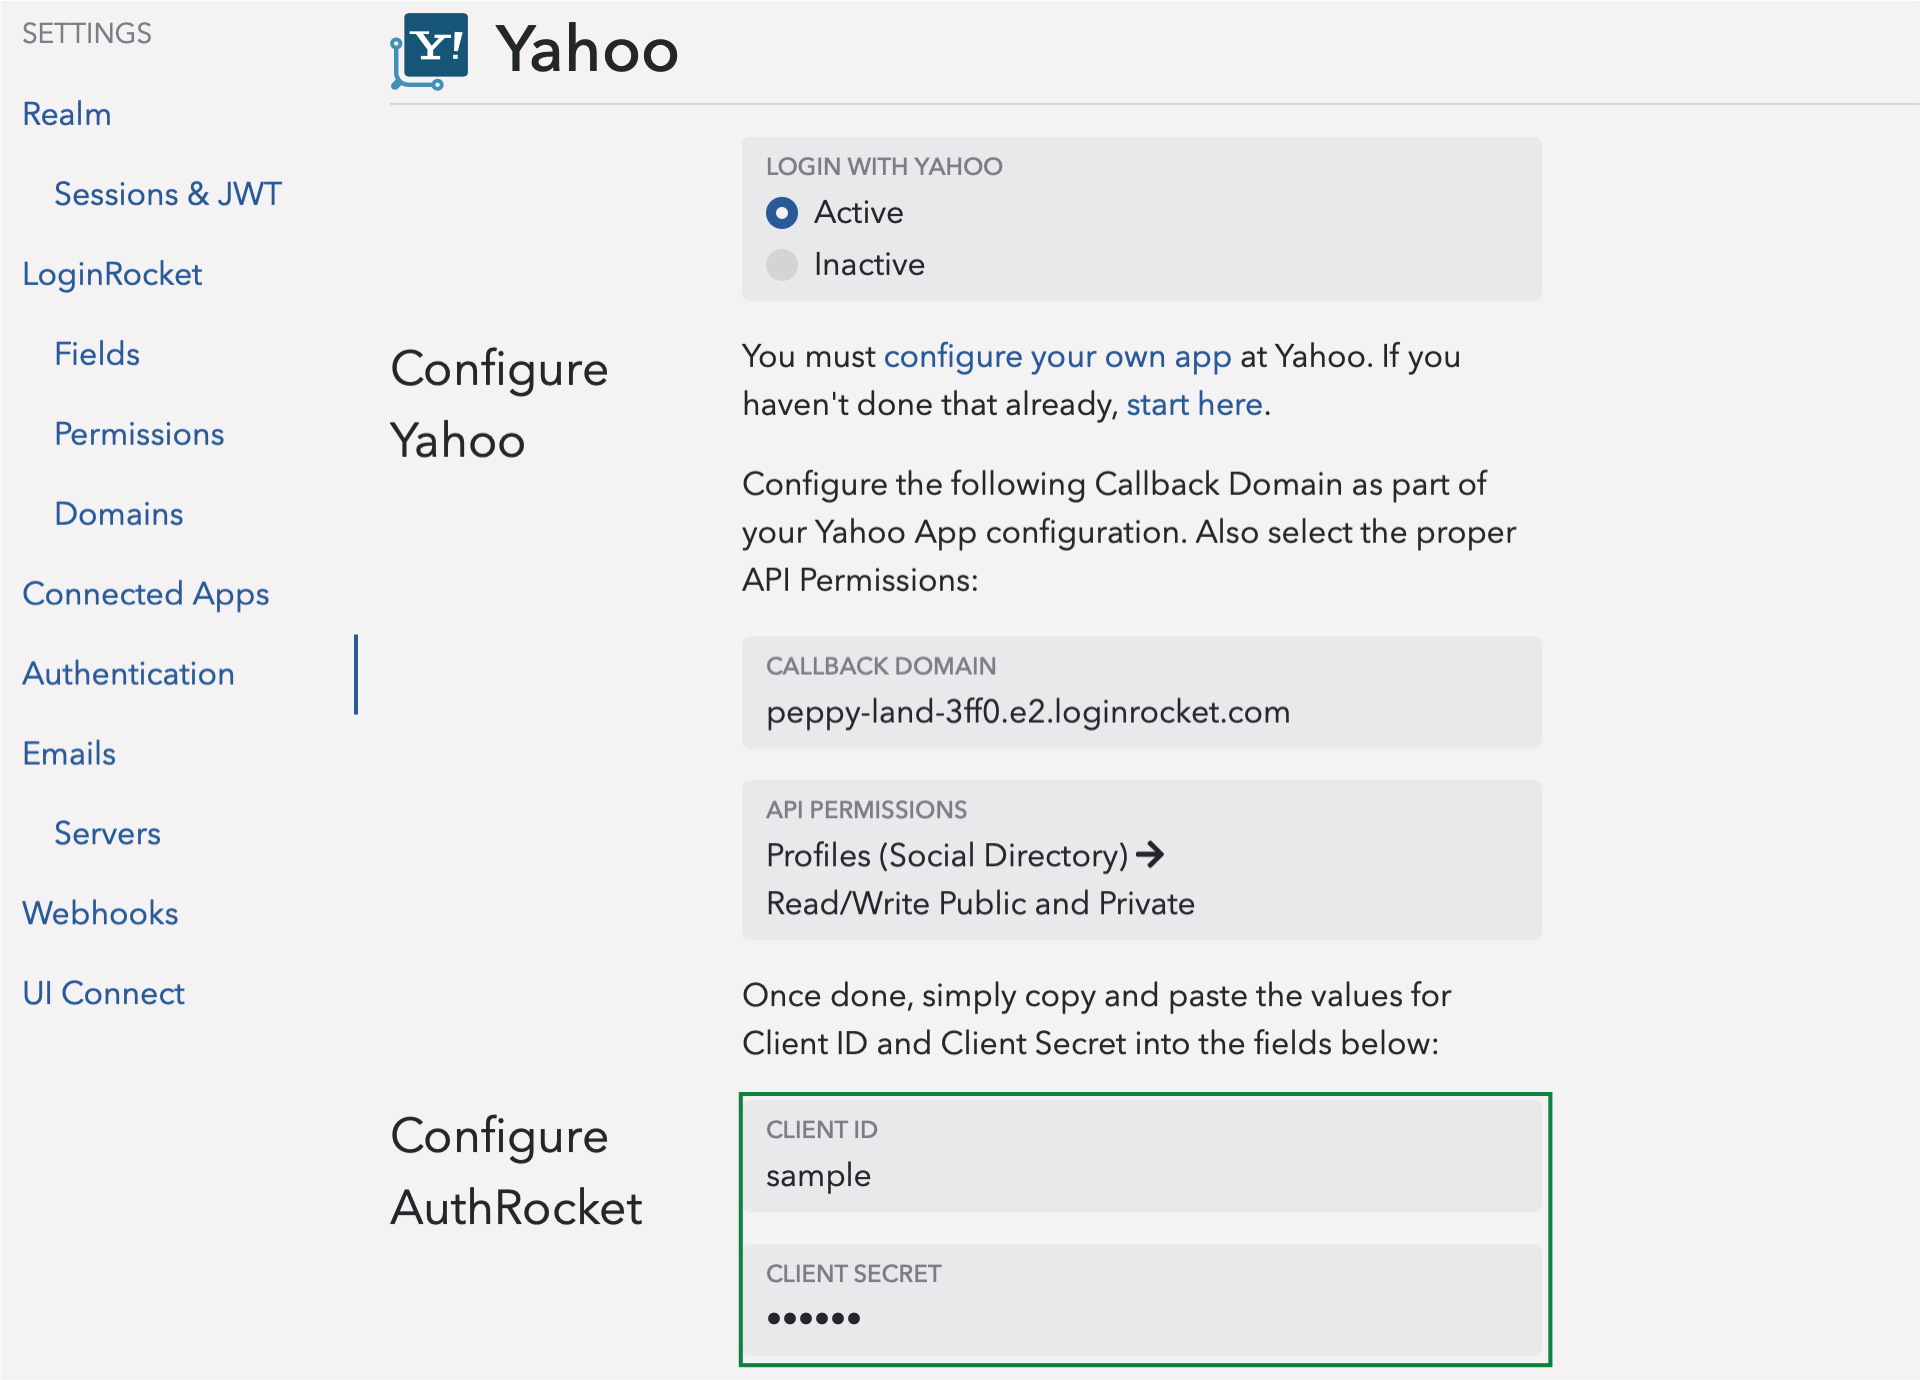Screen dimensions: 1920x1380
Task: Go to Webhooks settings
Action: (100, 914)
